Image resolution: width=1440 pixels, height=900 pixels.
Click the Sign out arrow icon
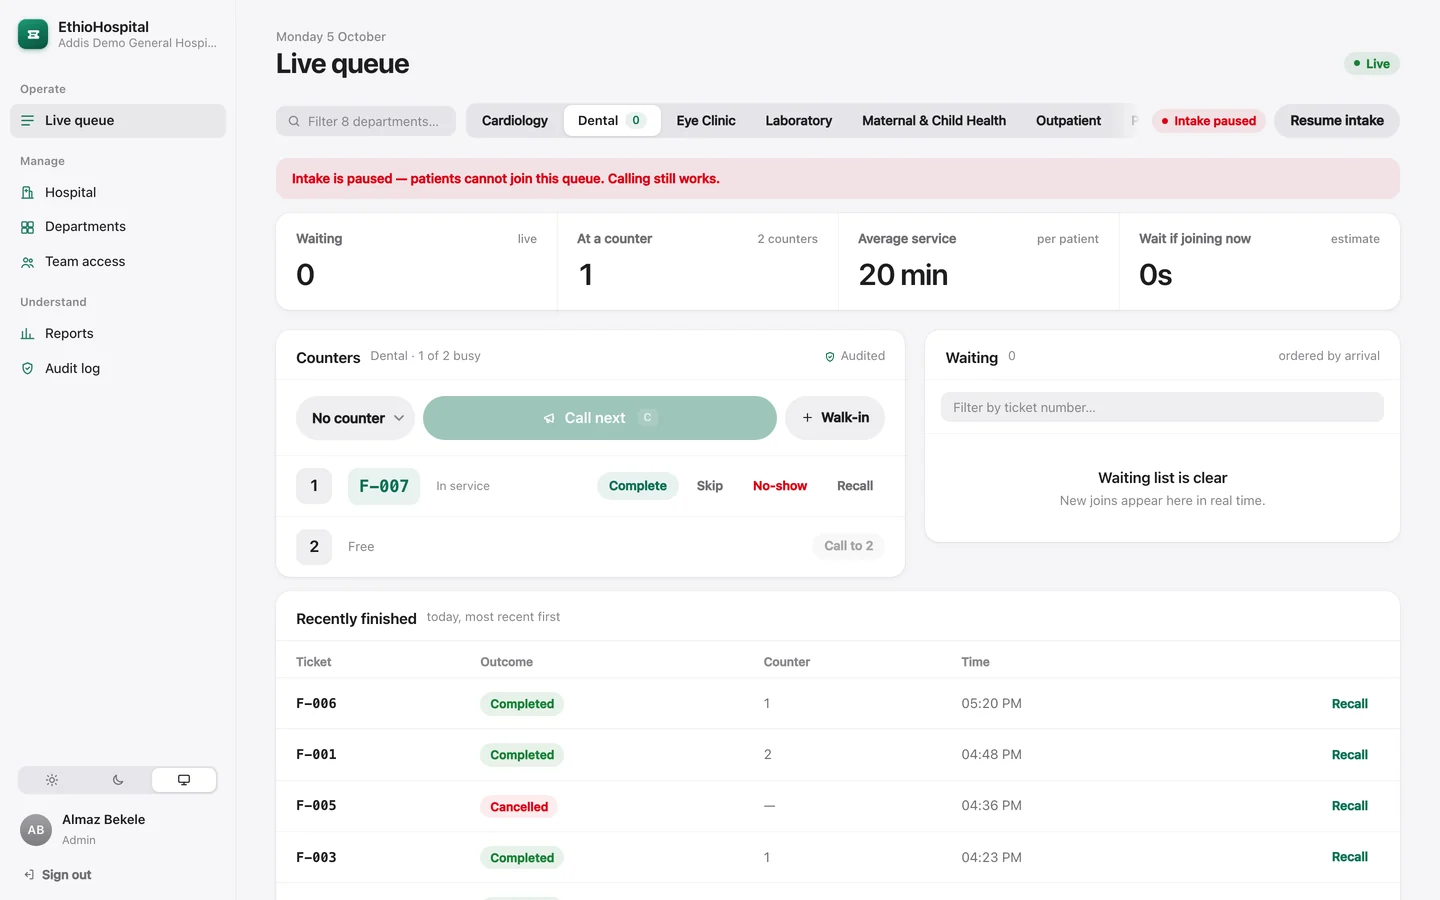click(29, 875)
